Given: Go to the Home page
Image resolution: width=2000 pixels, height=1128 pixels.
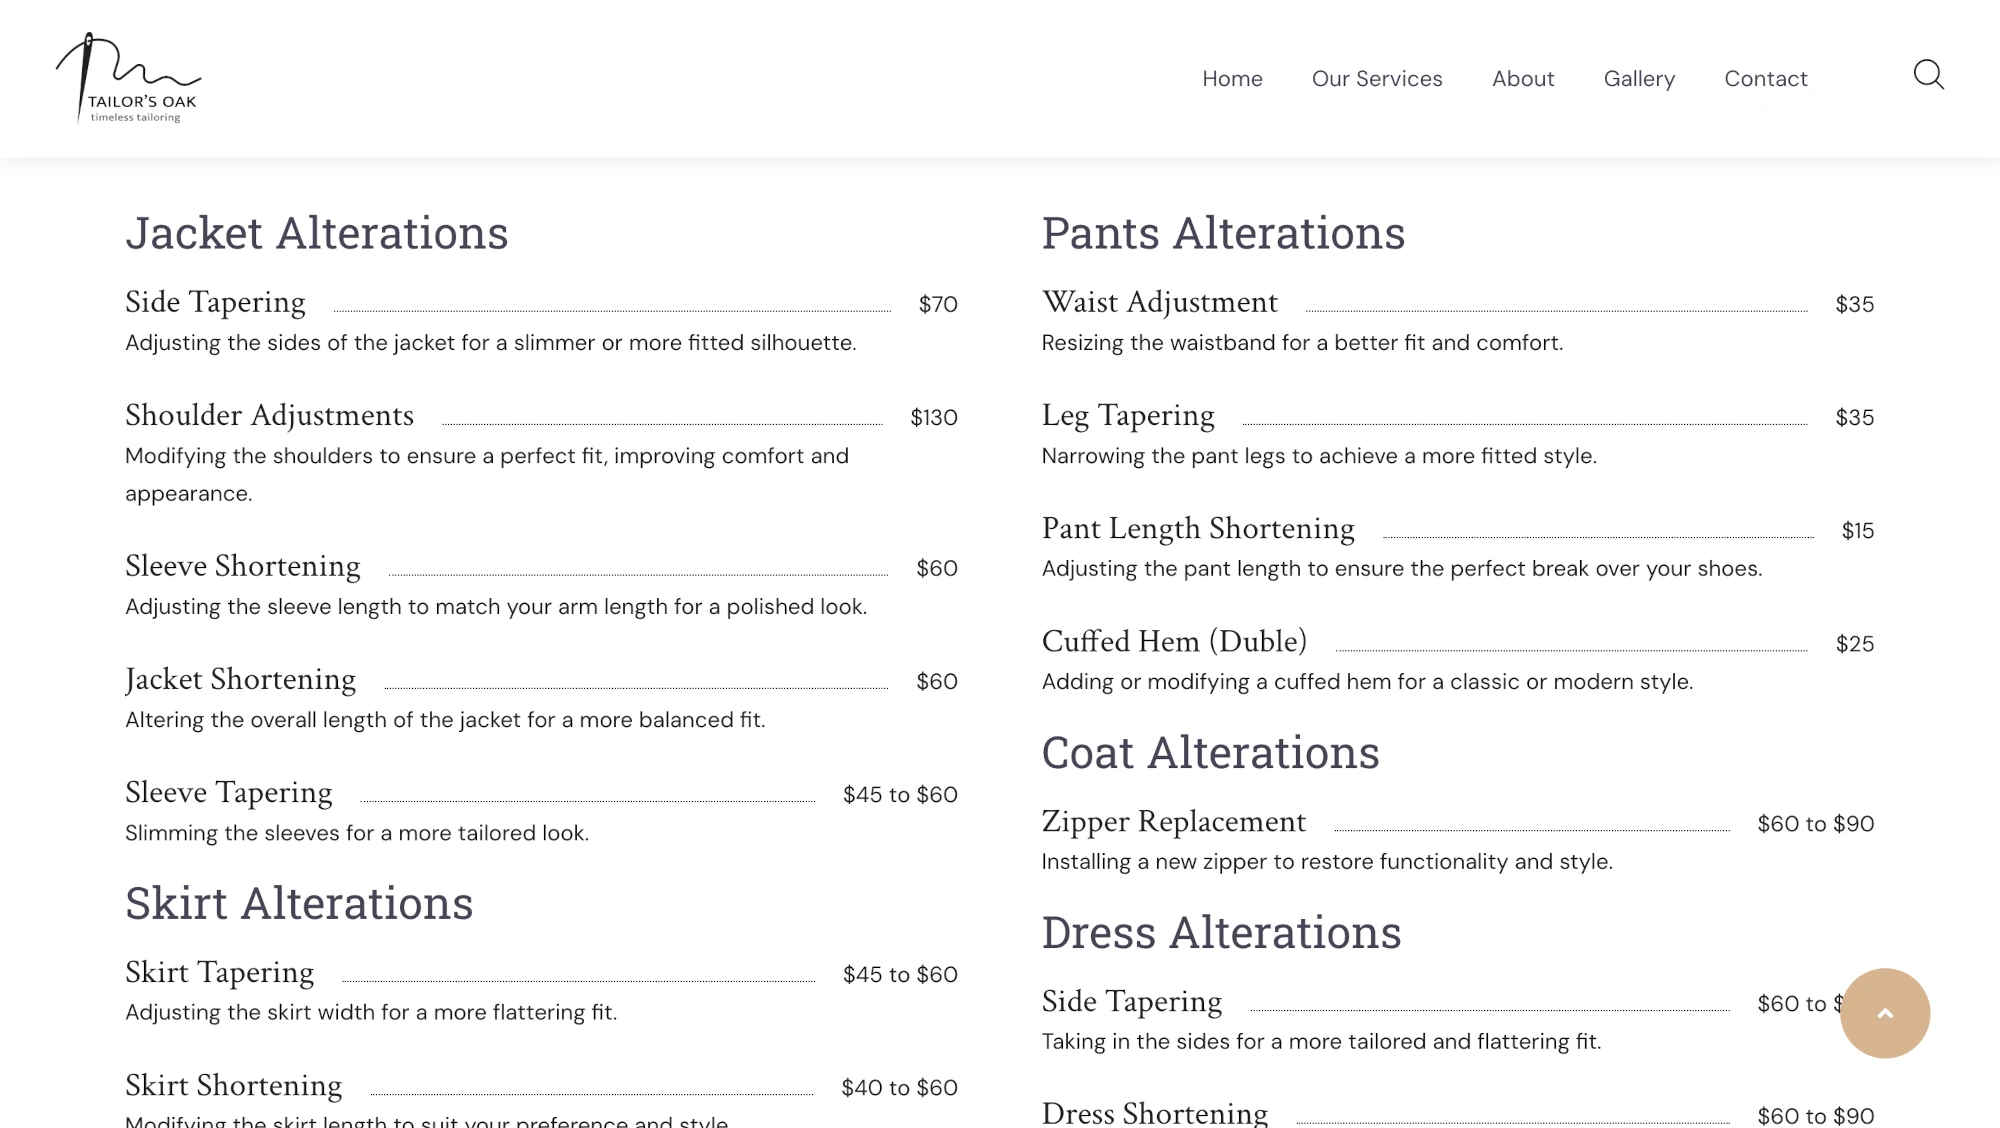Looking at the screenshot, I should point(1232,79).
